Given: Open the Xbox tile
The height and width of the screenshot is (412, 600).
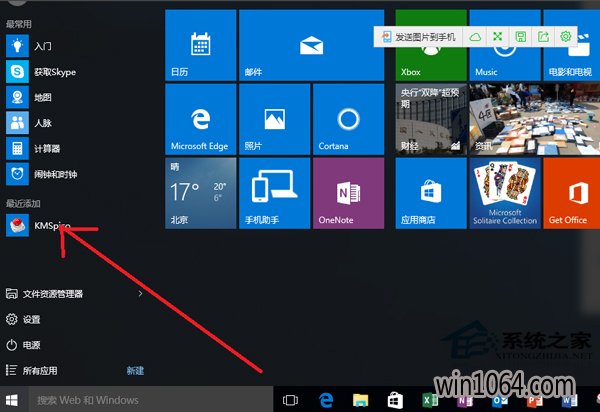Looking at the screenshot, I should click(431, 45).
